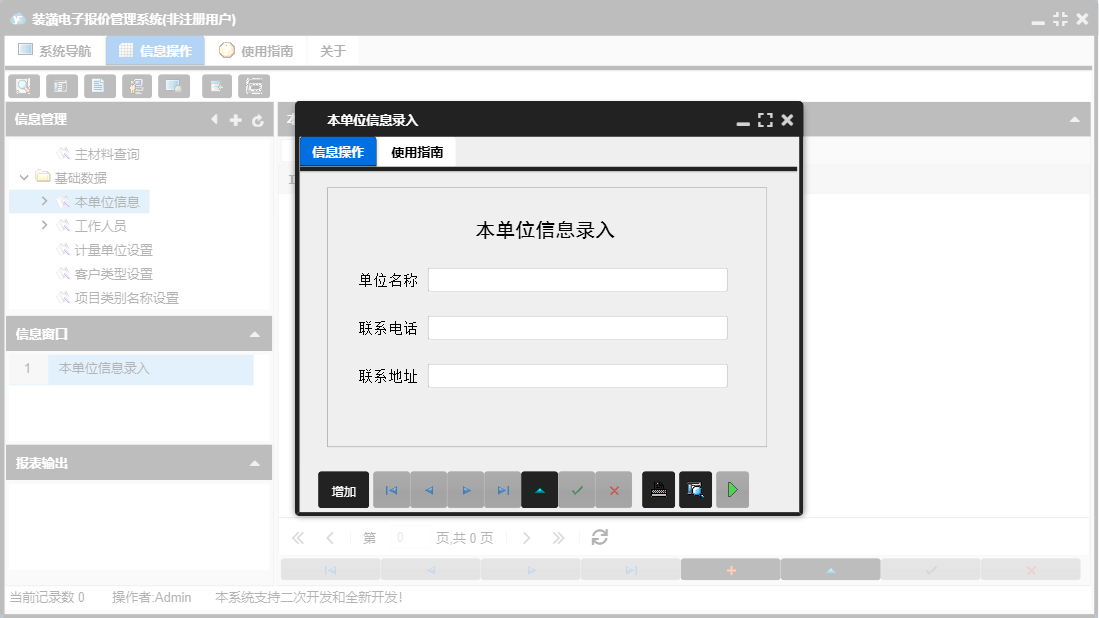
Task: Select the search query icon on the main toolbar
Action: (x=23, y=86)
